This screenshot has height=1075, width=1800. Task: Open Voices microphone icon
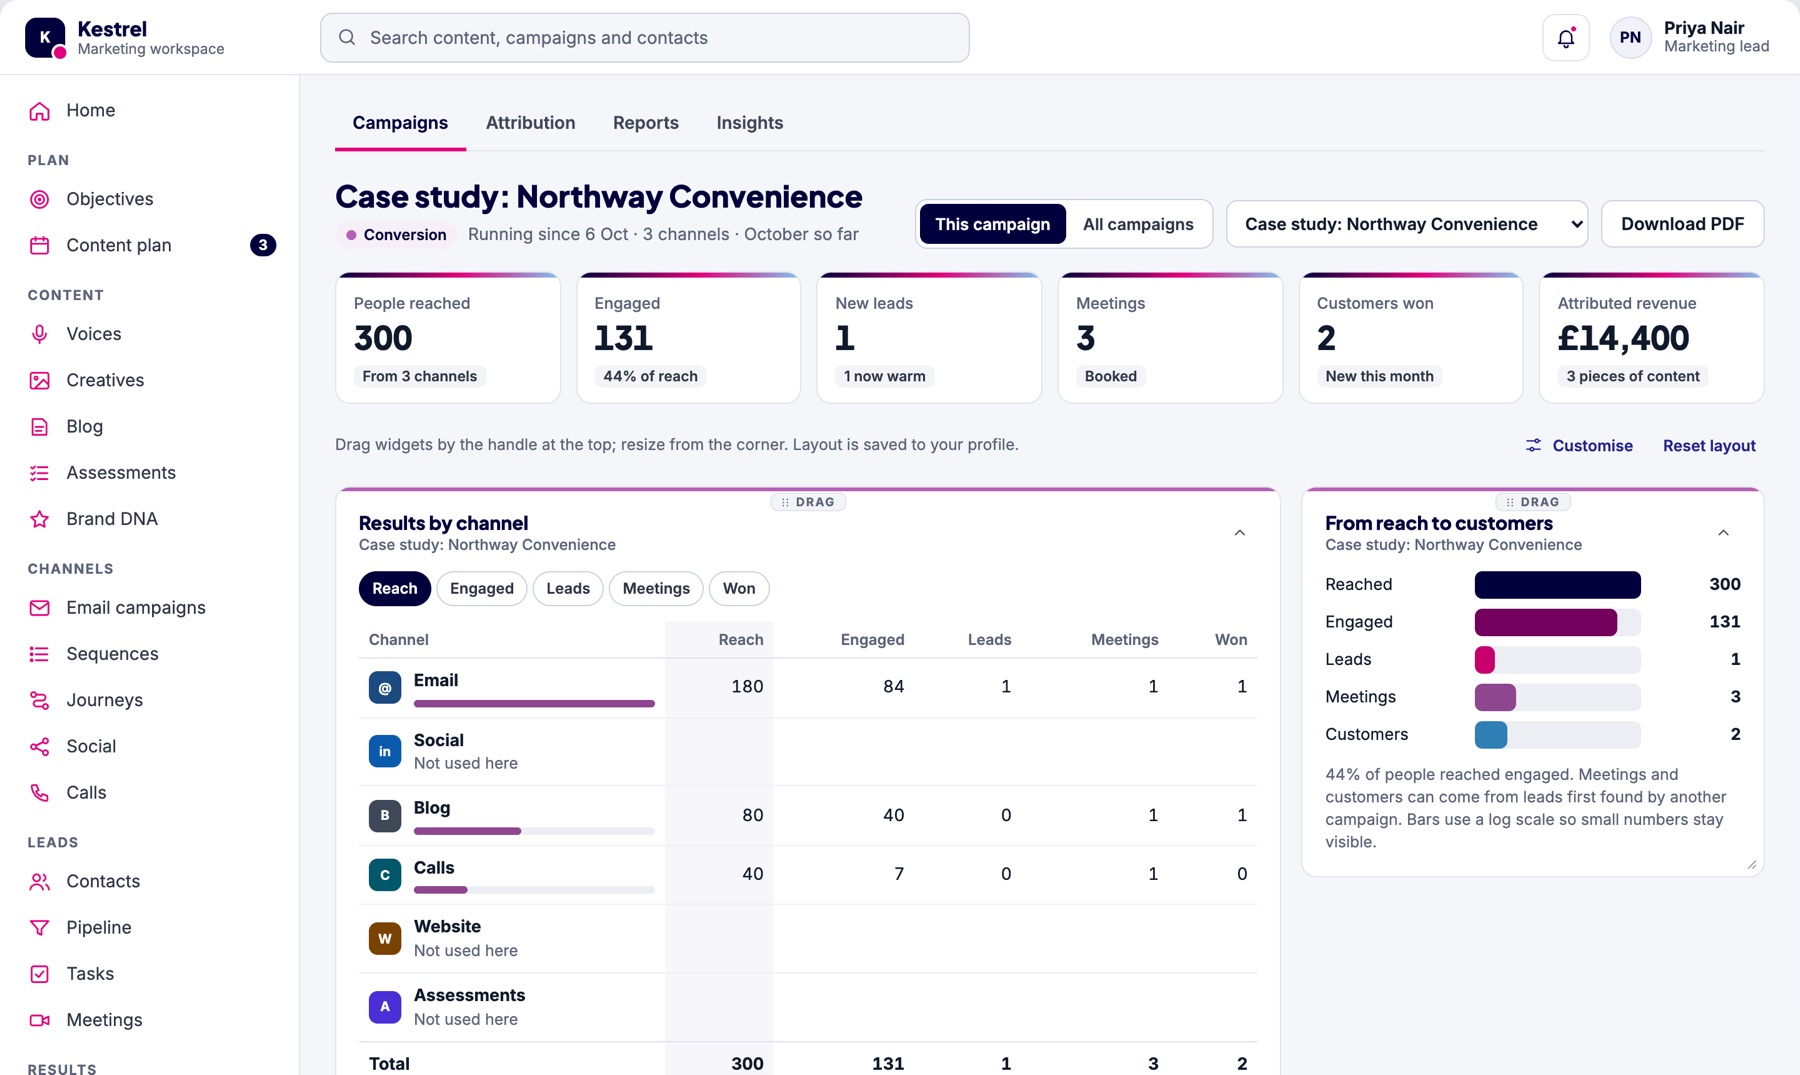pyautogui.click(x=40, y=334)
